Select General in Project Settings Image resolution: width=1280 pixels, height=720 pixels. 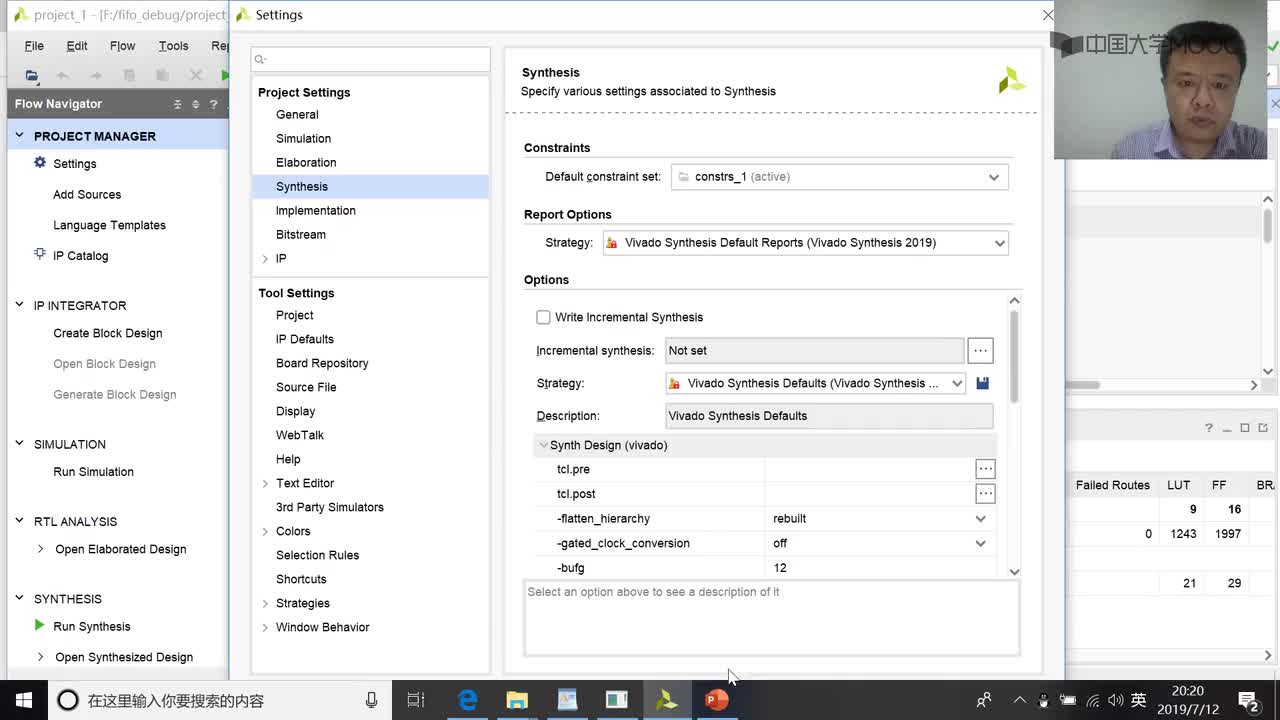(x=297, y=115)
